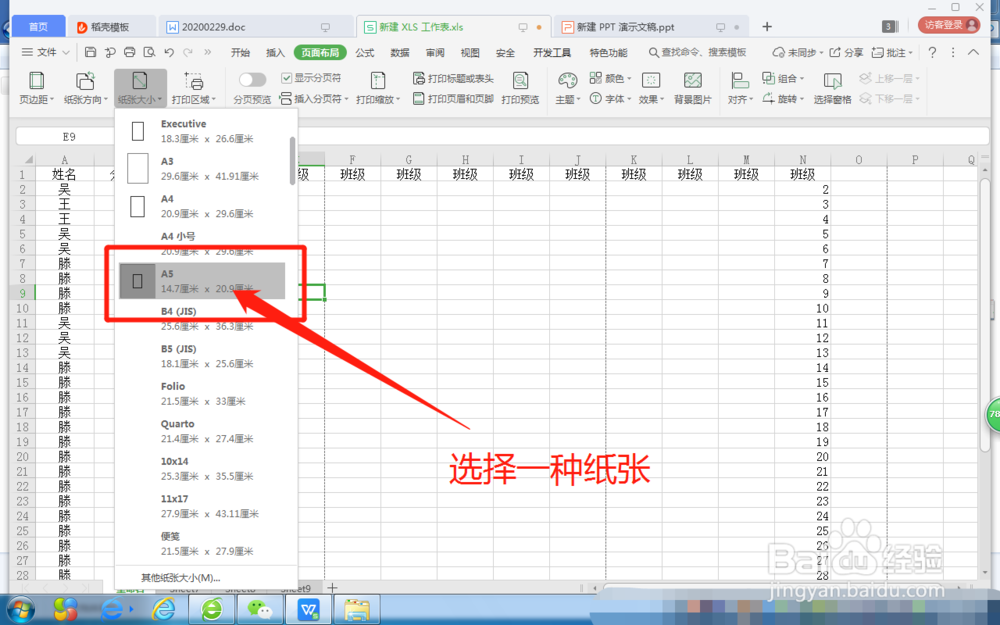Viewport: 1000px width, 625px height.
Task: Switch to the 开发工具 ribbon tab
Action: 552,52
